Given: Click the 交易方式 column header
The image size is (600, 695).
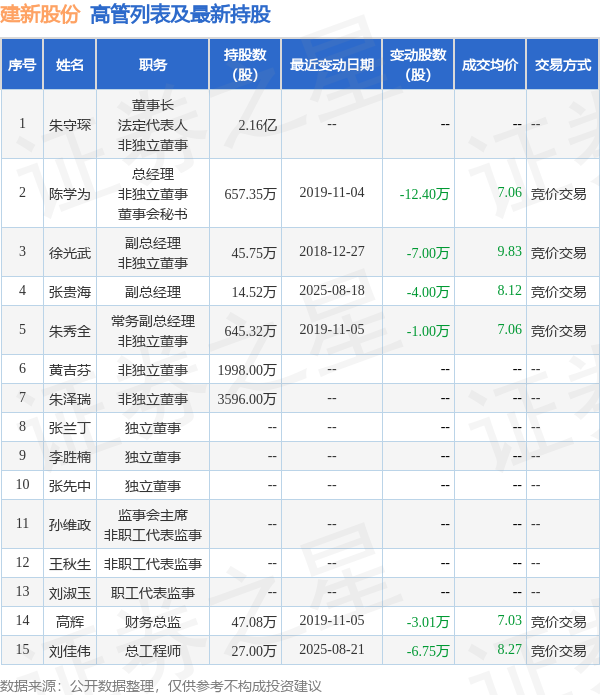Looking at the screenshot, I should coord(563,65).
